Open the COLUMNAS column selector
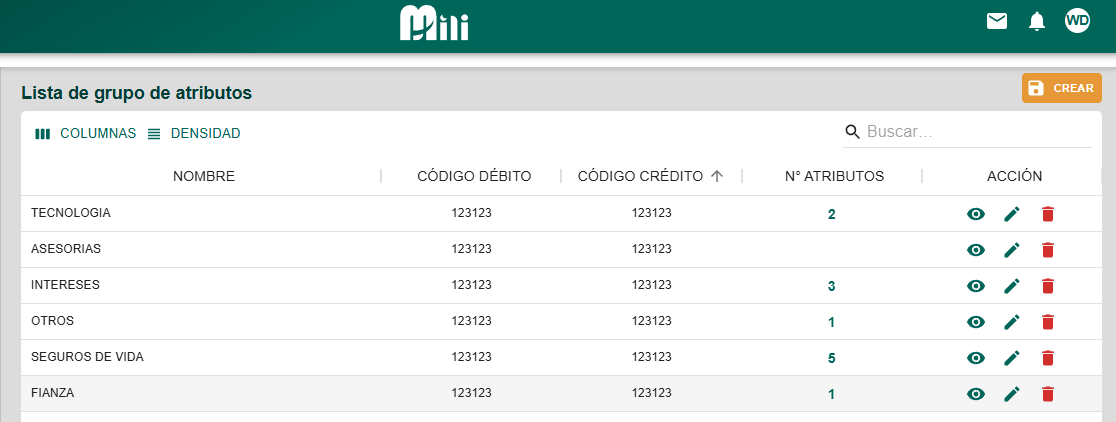 [86, 133]
